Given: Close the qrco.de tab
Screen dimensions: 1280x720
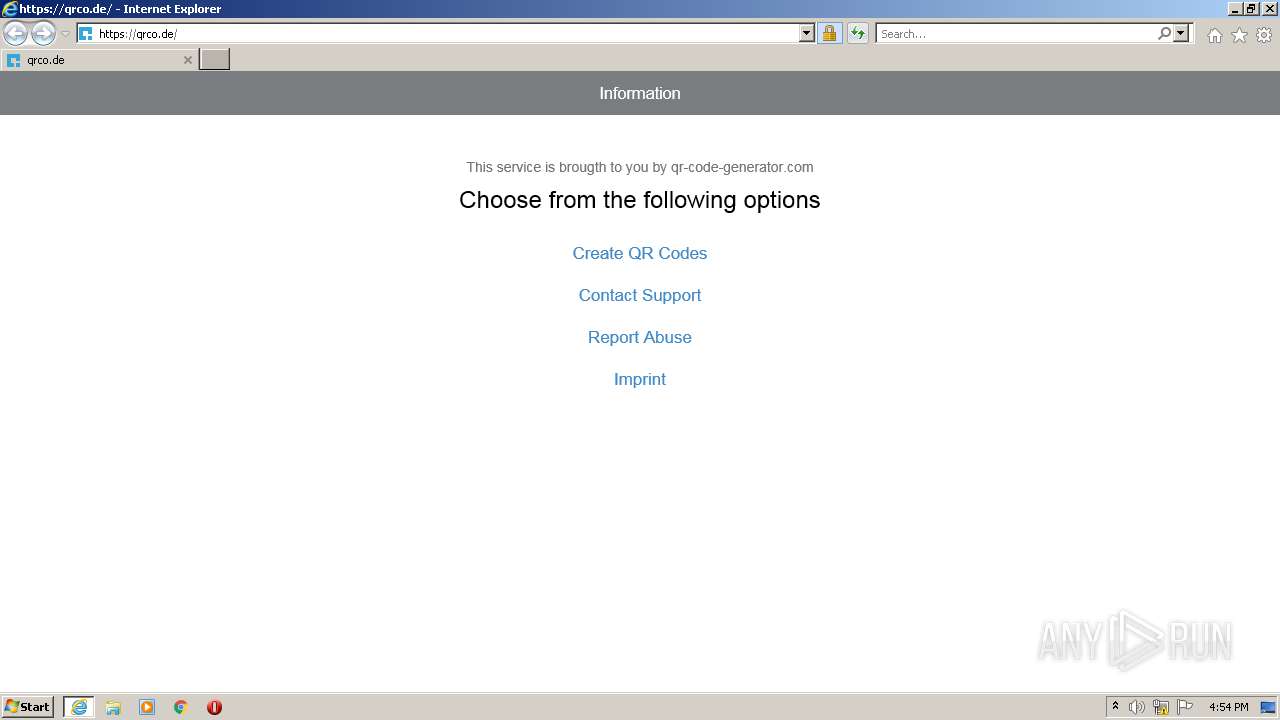Looking at the screenshot, I should (187, 60).
